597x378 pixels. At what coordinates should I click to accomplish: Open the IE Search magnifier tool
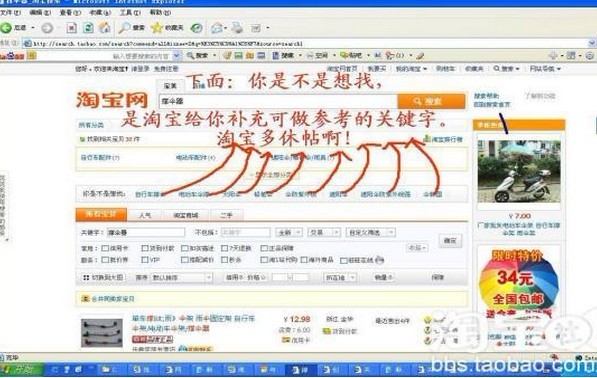coord(132,28)
